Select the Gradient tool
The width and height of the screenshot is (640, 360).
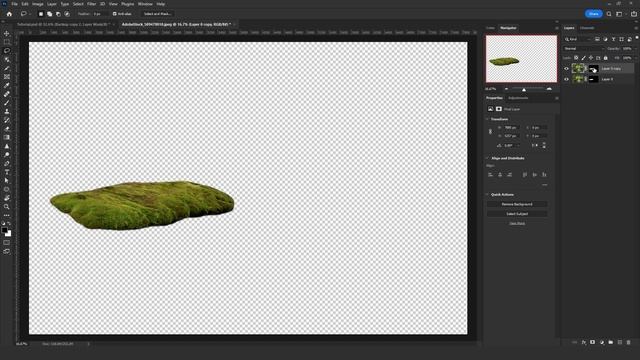pos(7,137)
